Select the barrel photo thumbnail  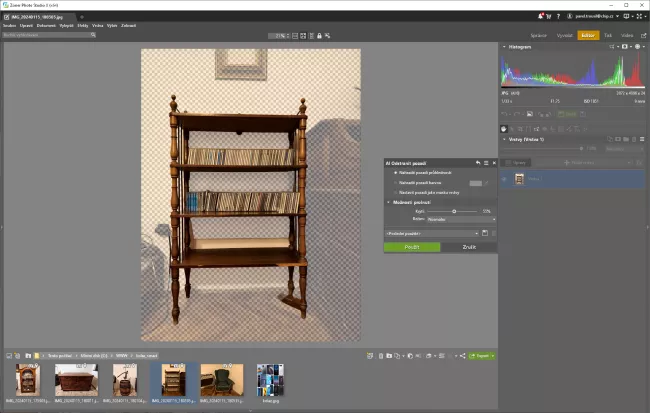coord(125,380)
